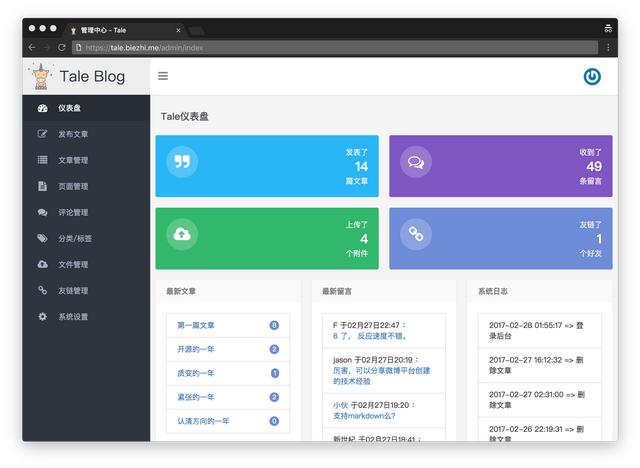
Task: Open the 紧张的一年 article link
Action: (196, 397)
